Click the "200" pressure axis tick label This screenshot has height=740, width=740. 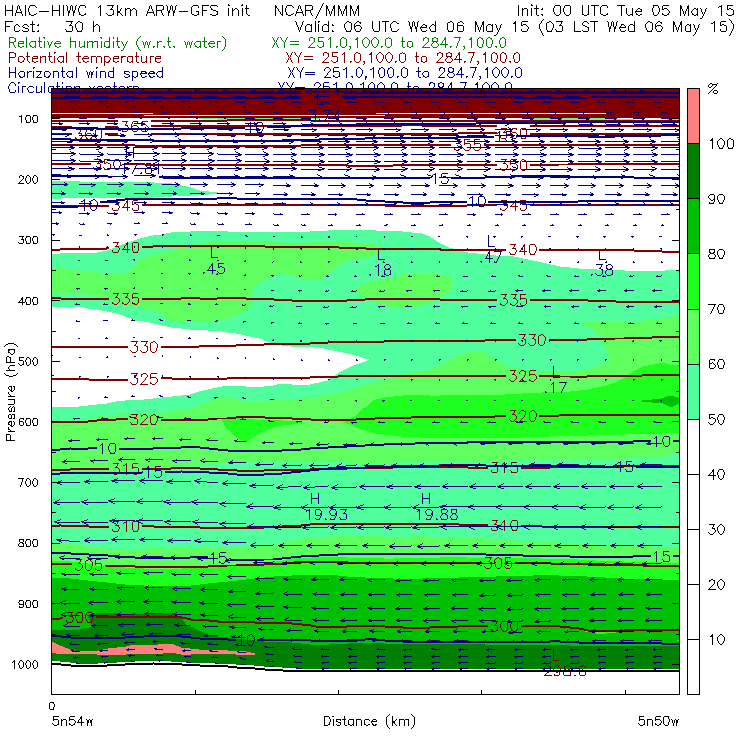point(28,179)
